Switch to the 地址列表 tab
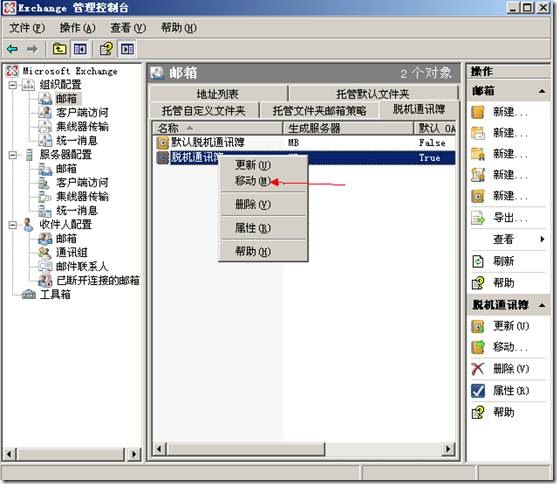This screenshot has width=557, height=484. pyautogui.click(x=218, y=94)
